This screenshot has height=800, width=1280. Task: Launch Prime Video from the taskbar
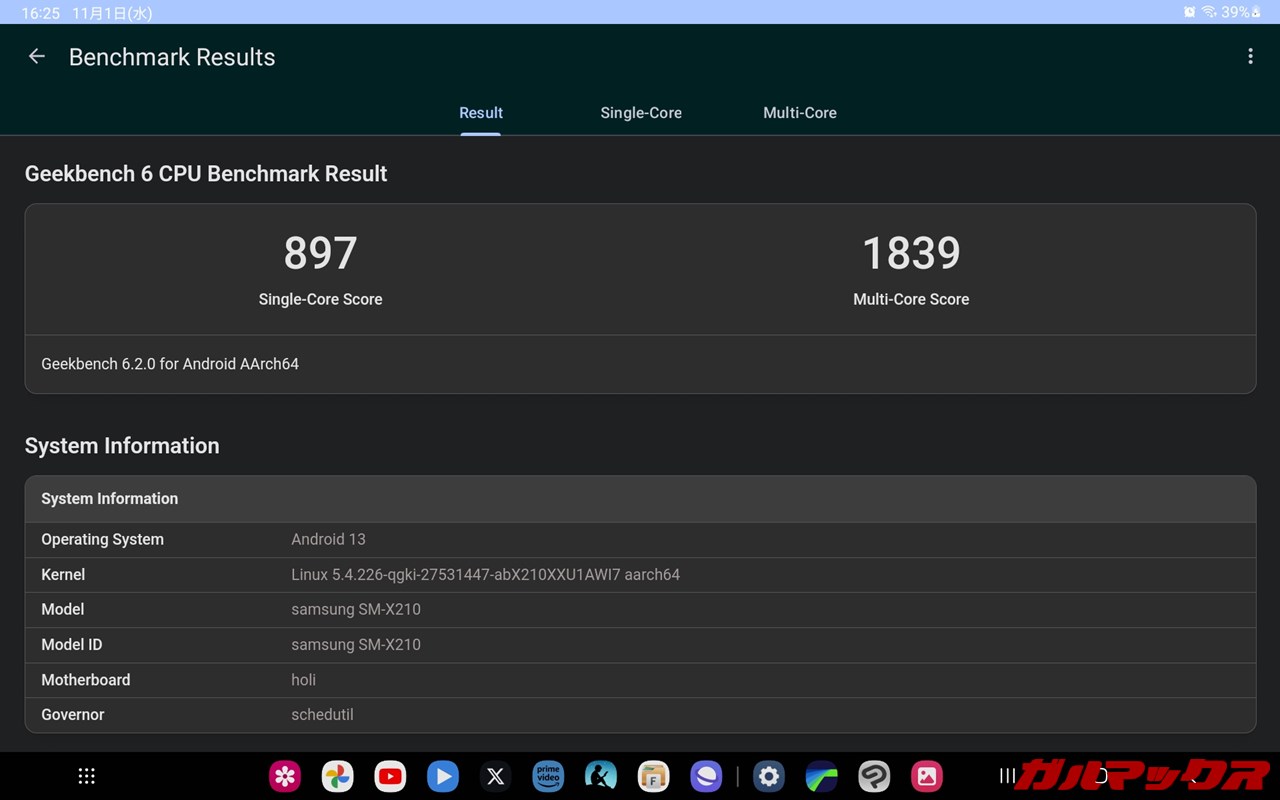(x=548, y=776)
